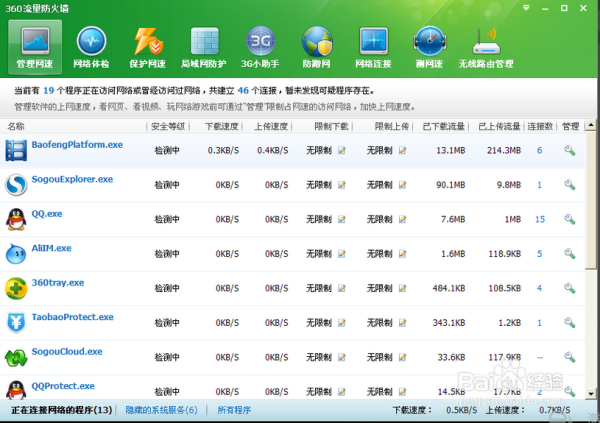The image size is (600, 423).
Task: Click the vertical scrollbar of the program list
Action: (x=591, y=250)
